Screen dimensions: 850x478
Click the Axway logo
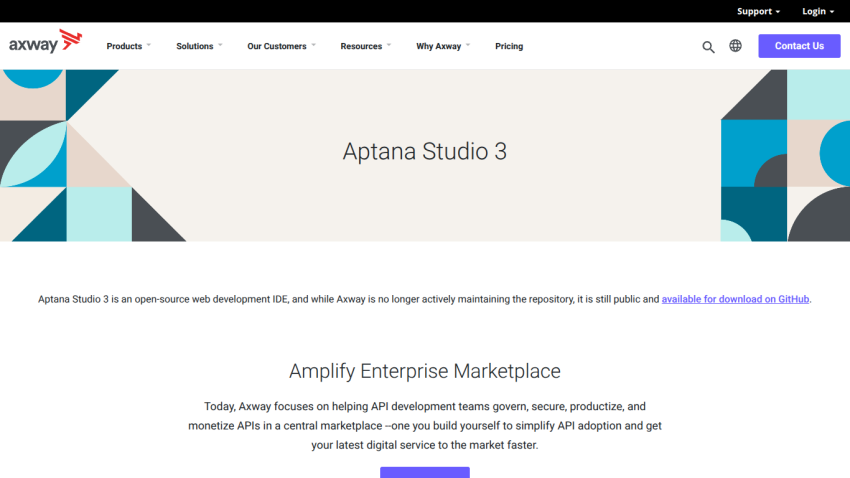coord(46,42)
